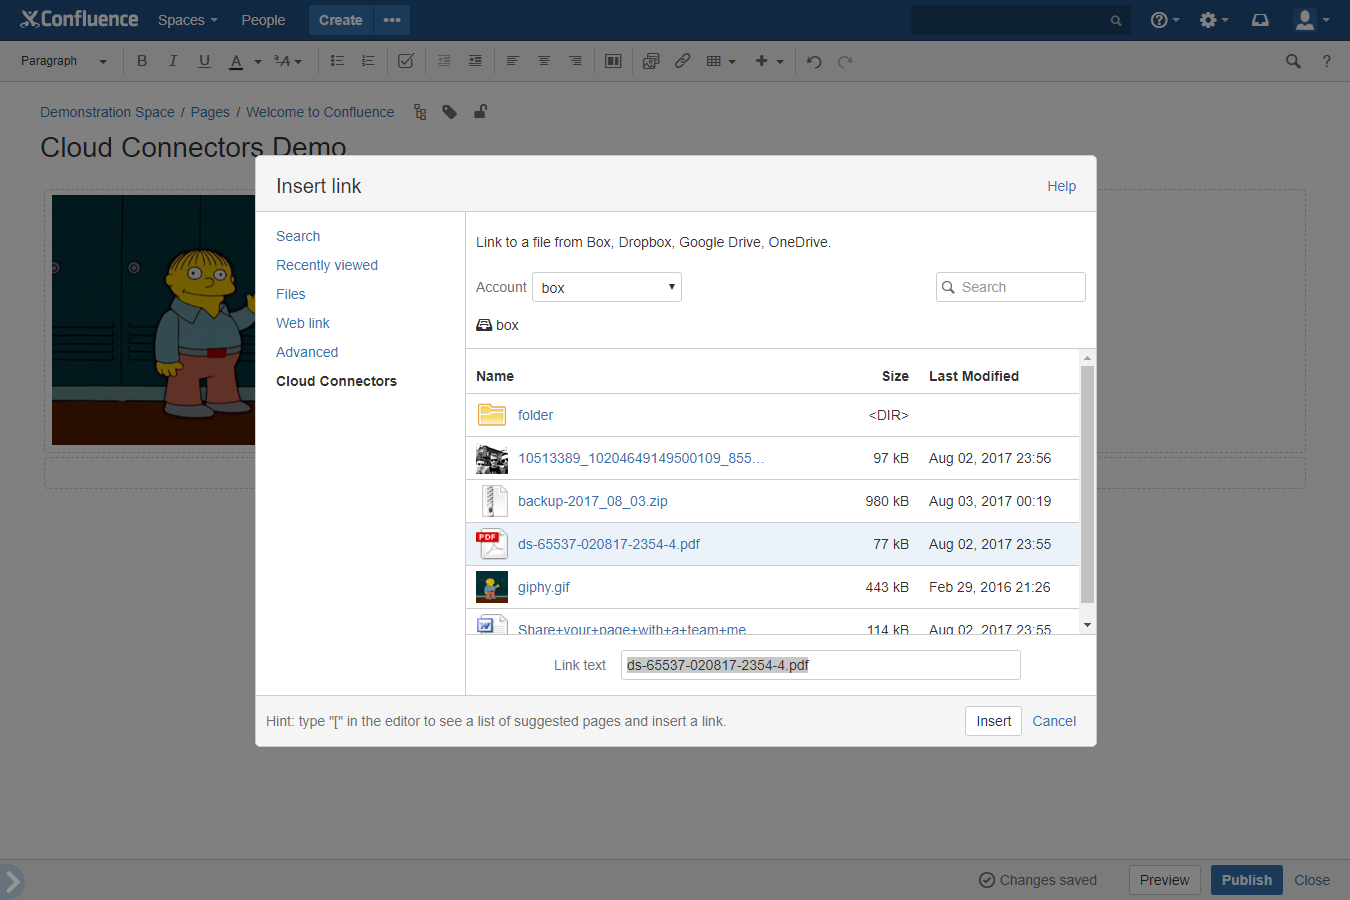The height and width of the screenshot is (900, 1350).
Task: Open the insert table dropdown
Action: pos(720,61)
